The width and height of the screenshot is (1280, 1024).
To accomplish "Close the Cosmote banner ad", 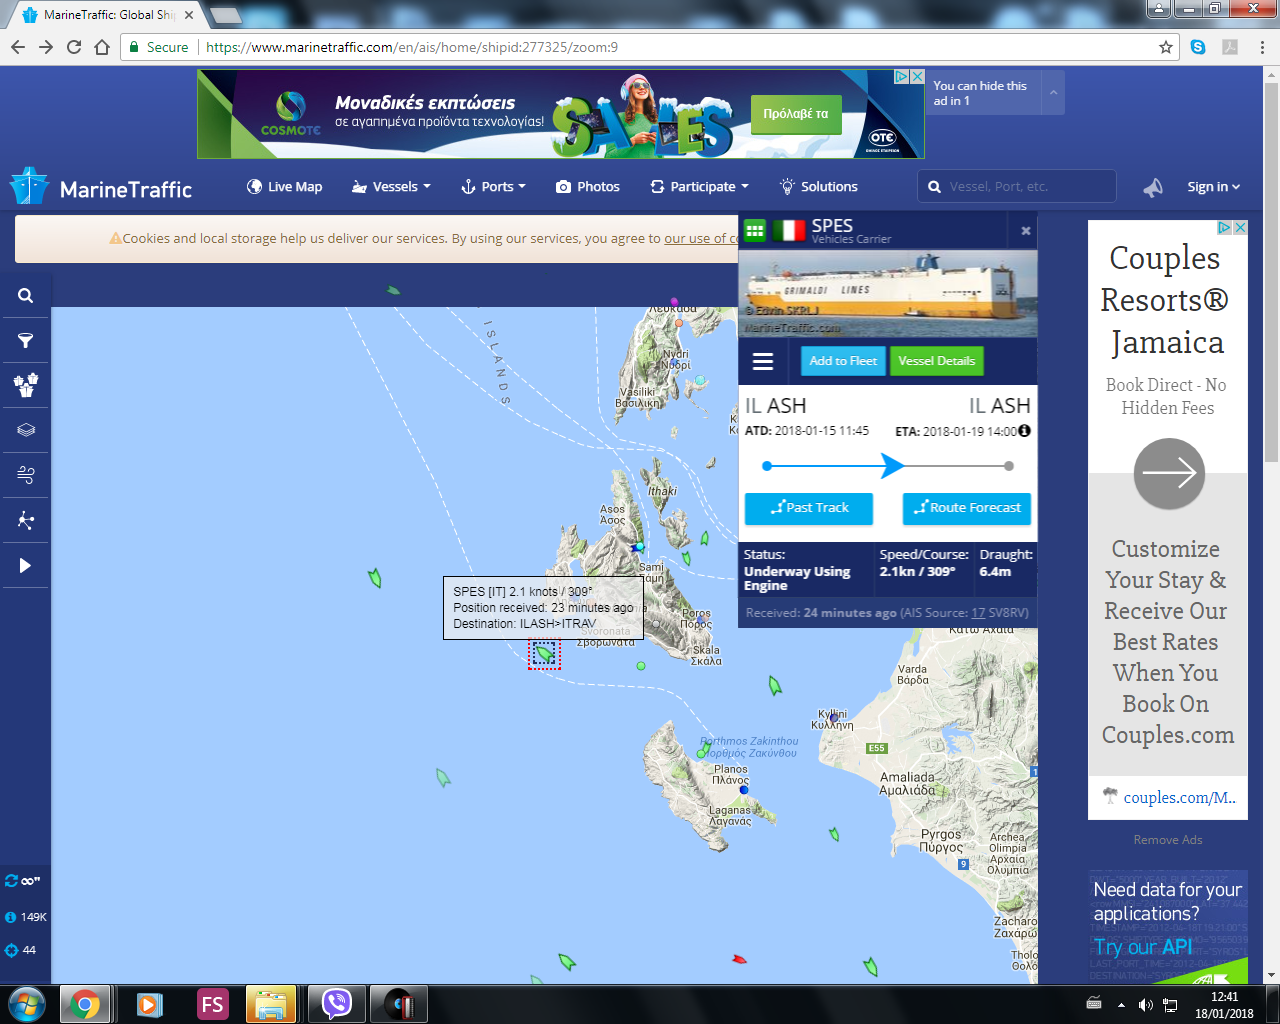I will pyautogui.click(x=916, y=77).
